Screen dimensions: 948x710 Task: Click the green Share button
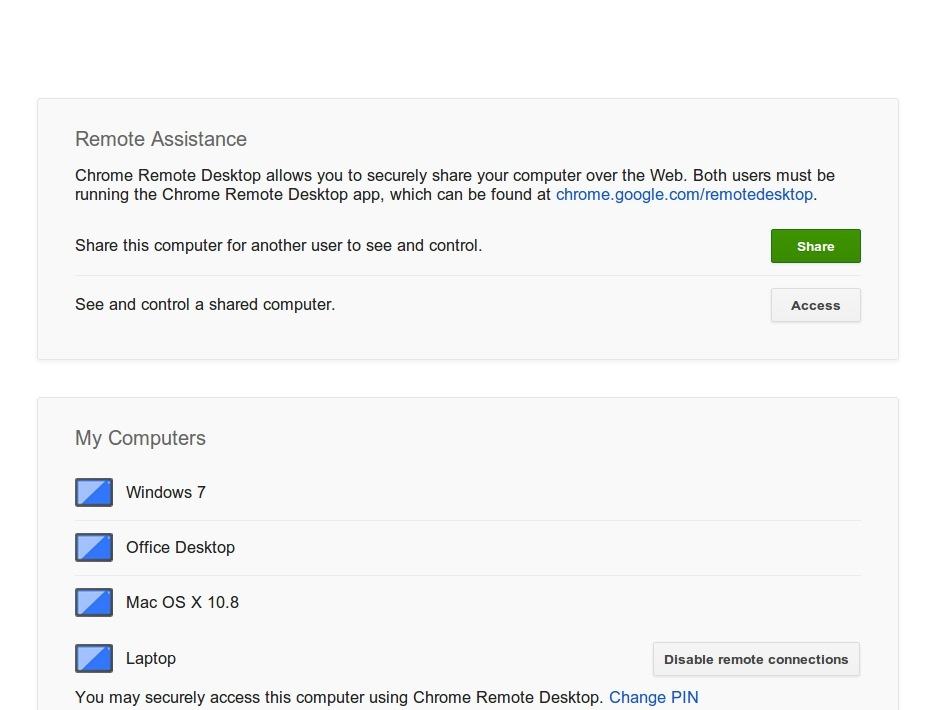click(x=815, y=246)
